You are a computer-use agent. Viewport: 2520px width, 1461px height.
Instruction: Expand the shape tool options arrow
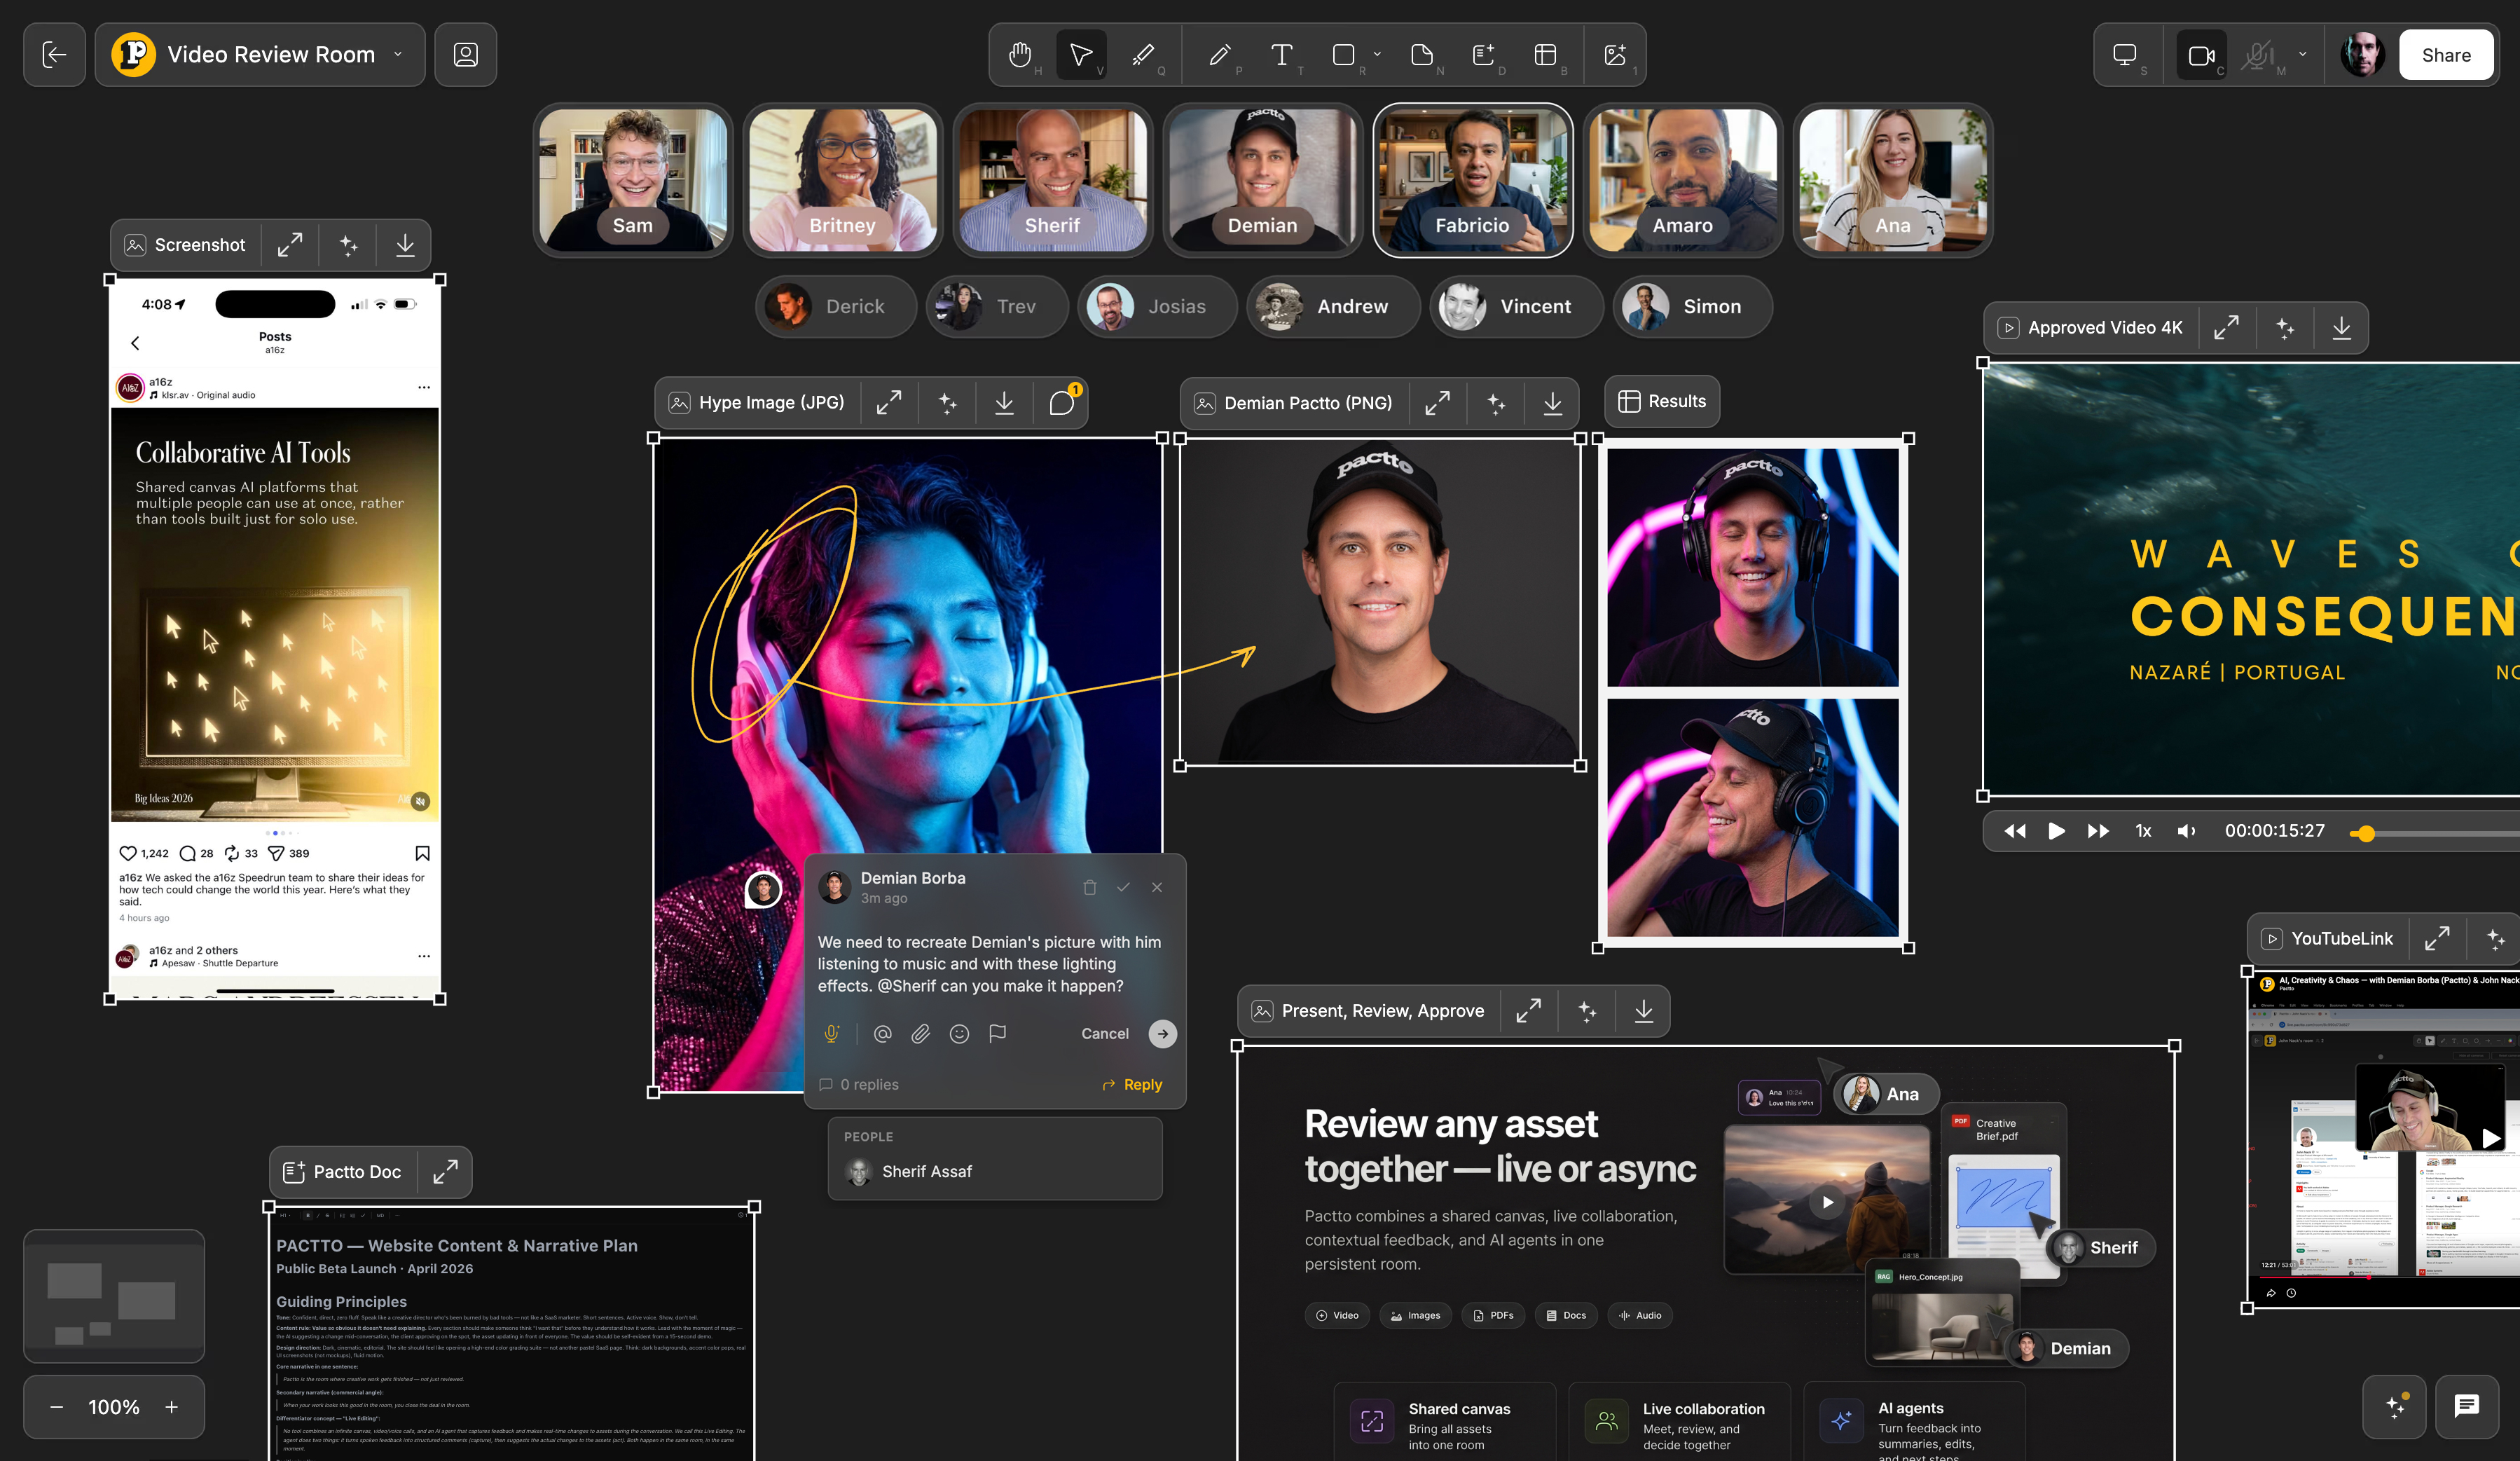click(1377, 54)
